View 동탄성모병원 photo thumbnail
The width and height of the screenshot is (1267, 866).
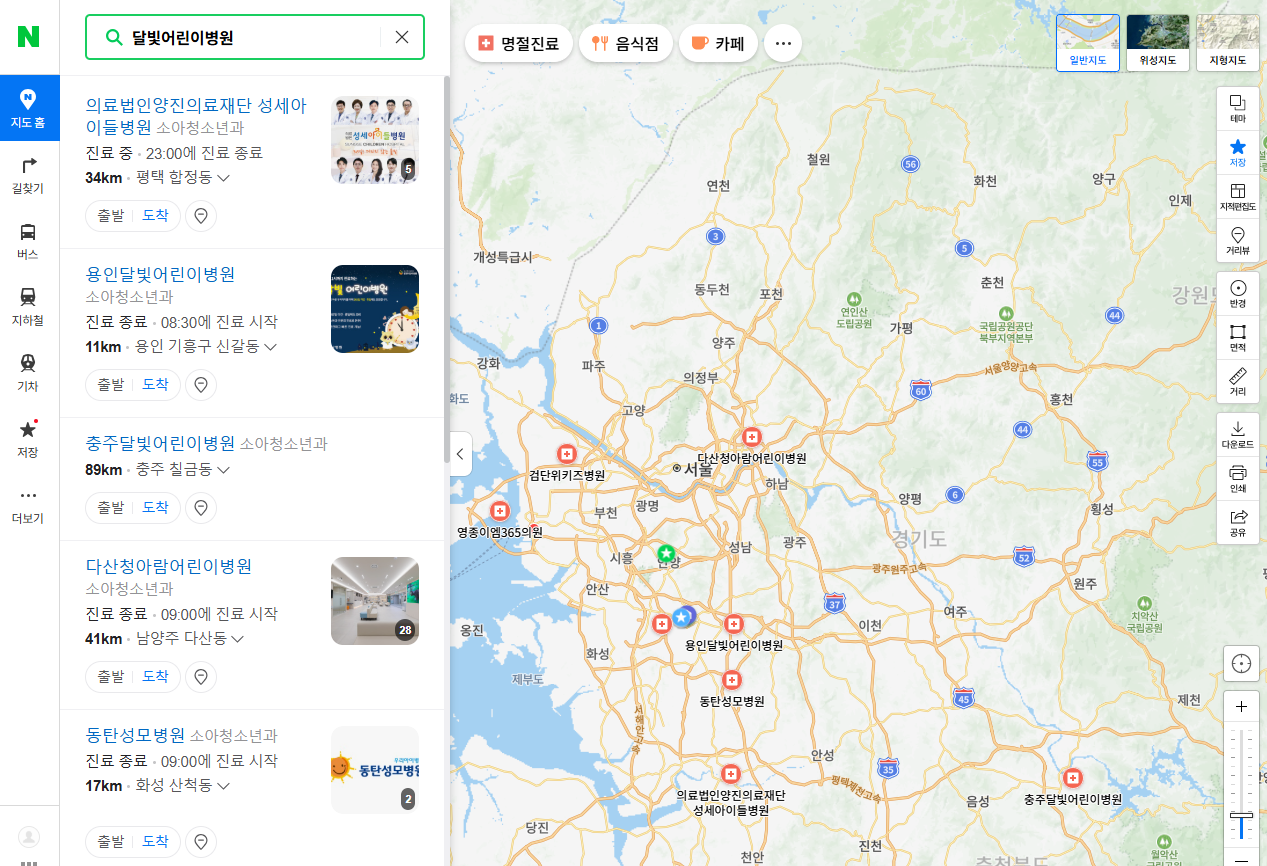(375, 770)
